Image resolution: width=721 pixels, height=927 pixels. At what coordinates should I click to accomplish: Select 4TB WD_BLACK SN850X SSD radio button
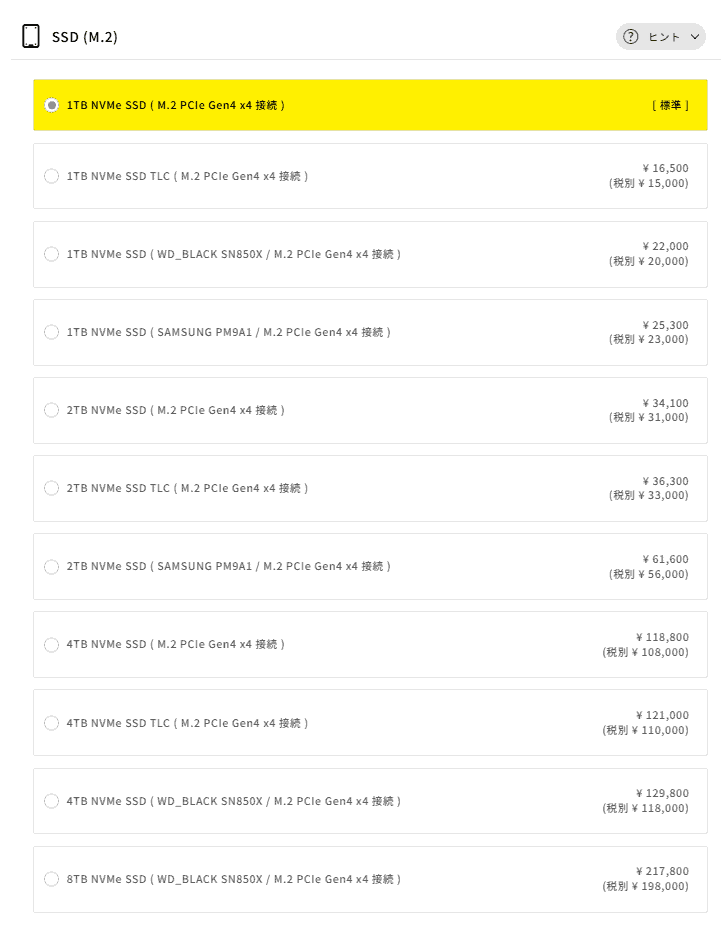pos(52,800)
